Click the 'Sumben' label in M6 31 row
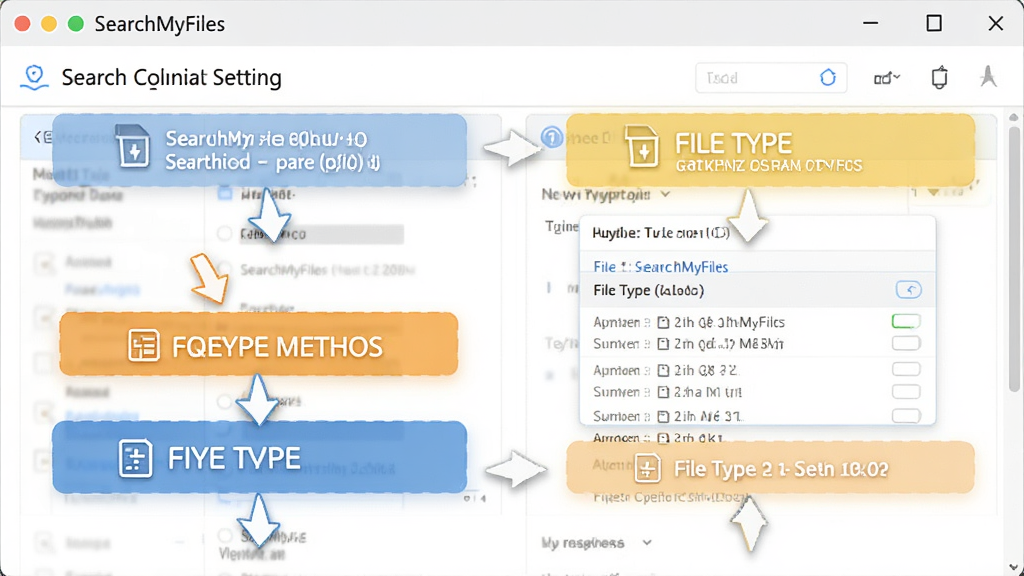The height and width of the screenshot is (576, 1024). coord(616,416)
